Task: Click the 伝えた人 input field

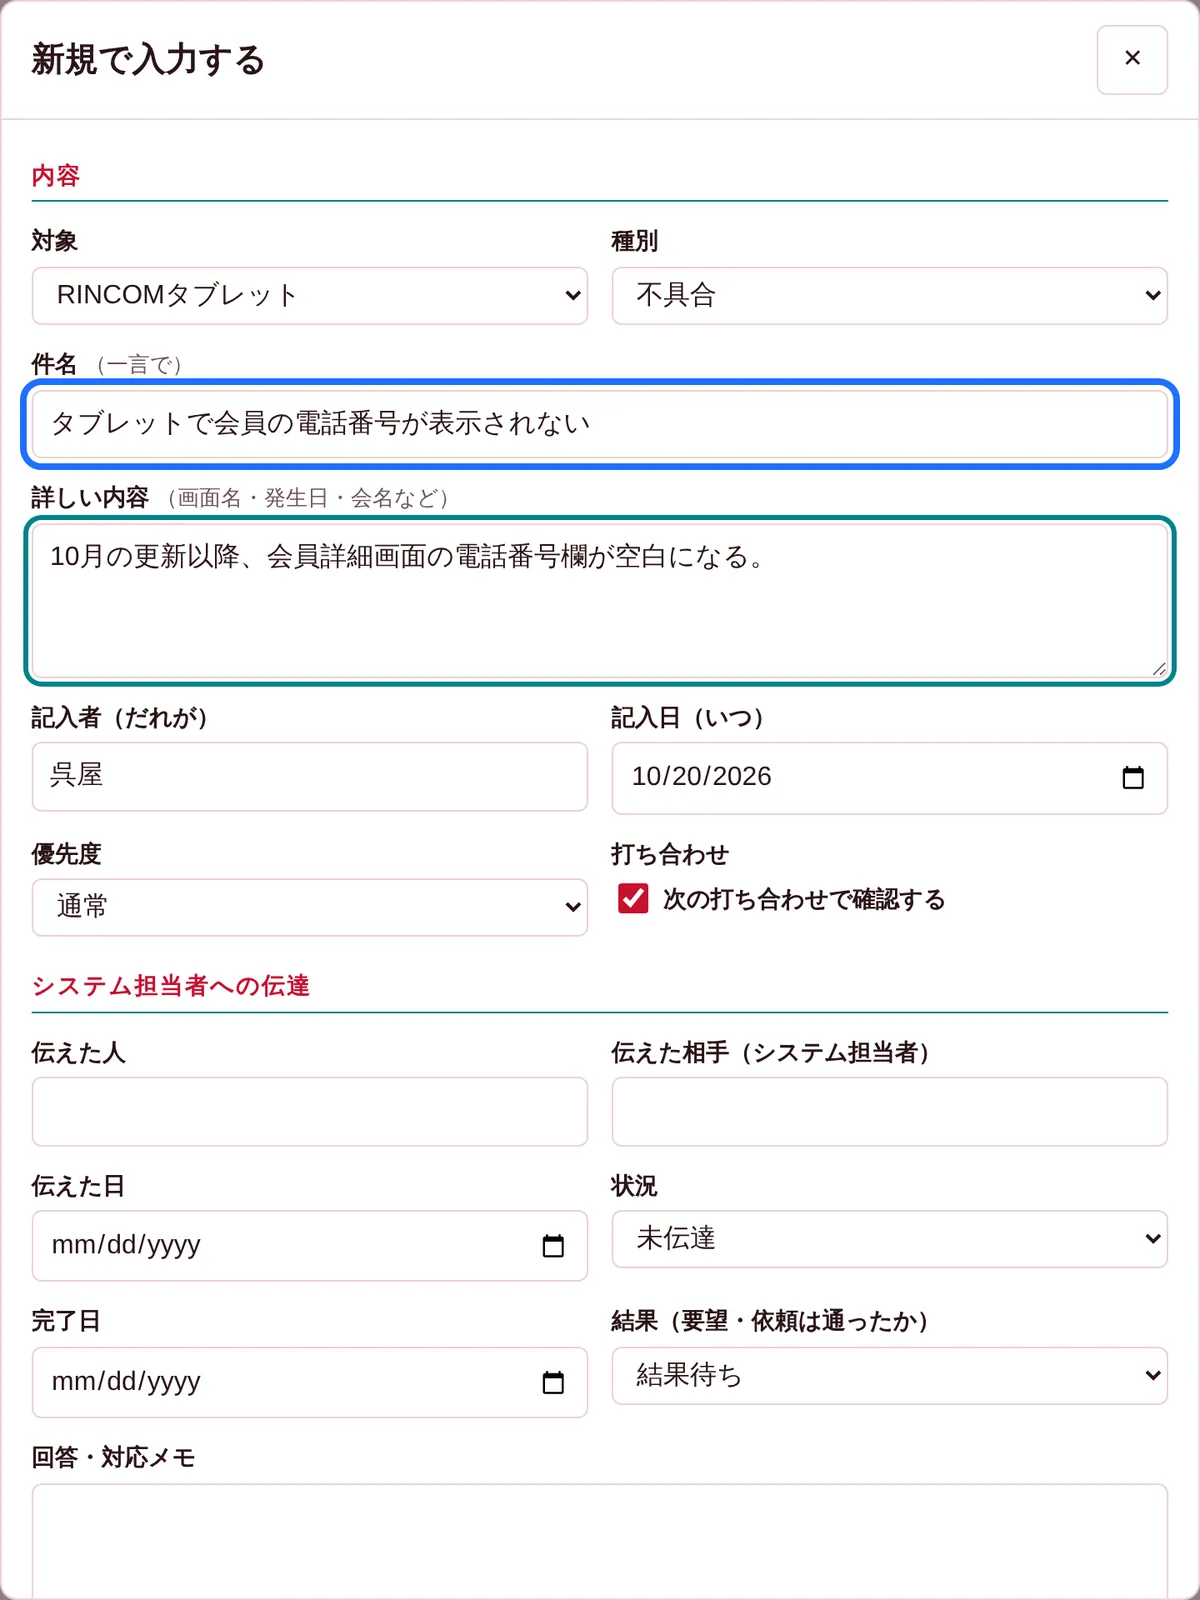Action: (x=310, y=1112)
